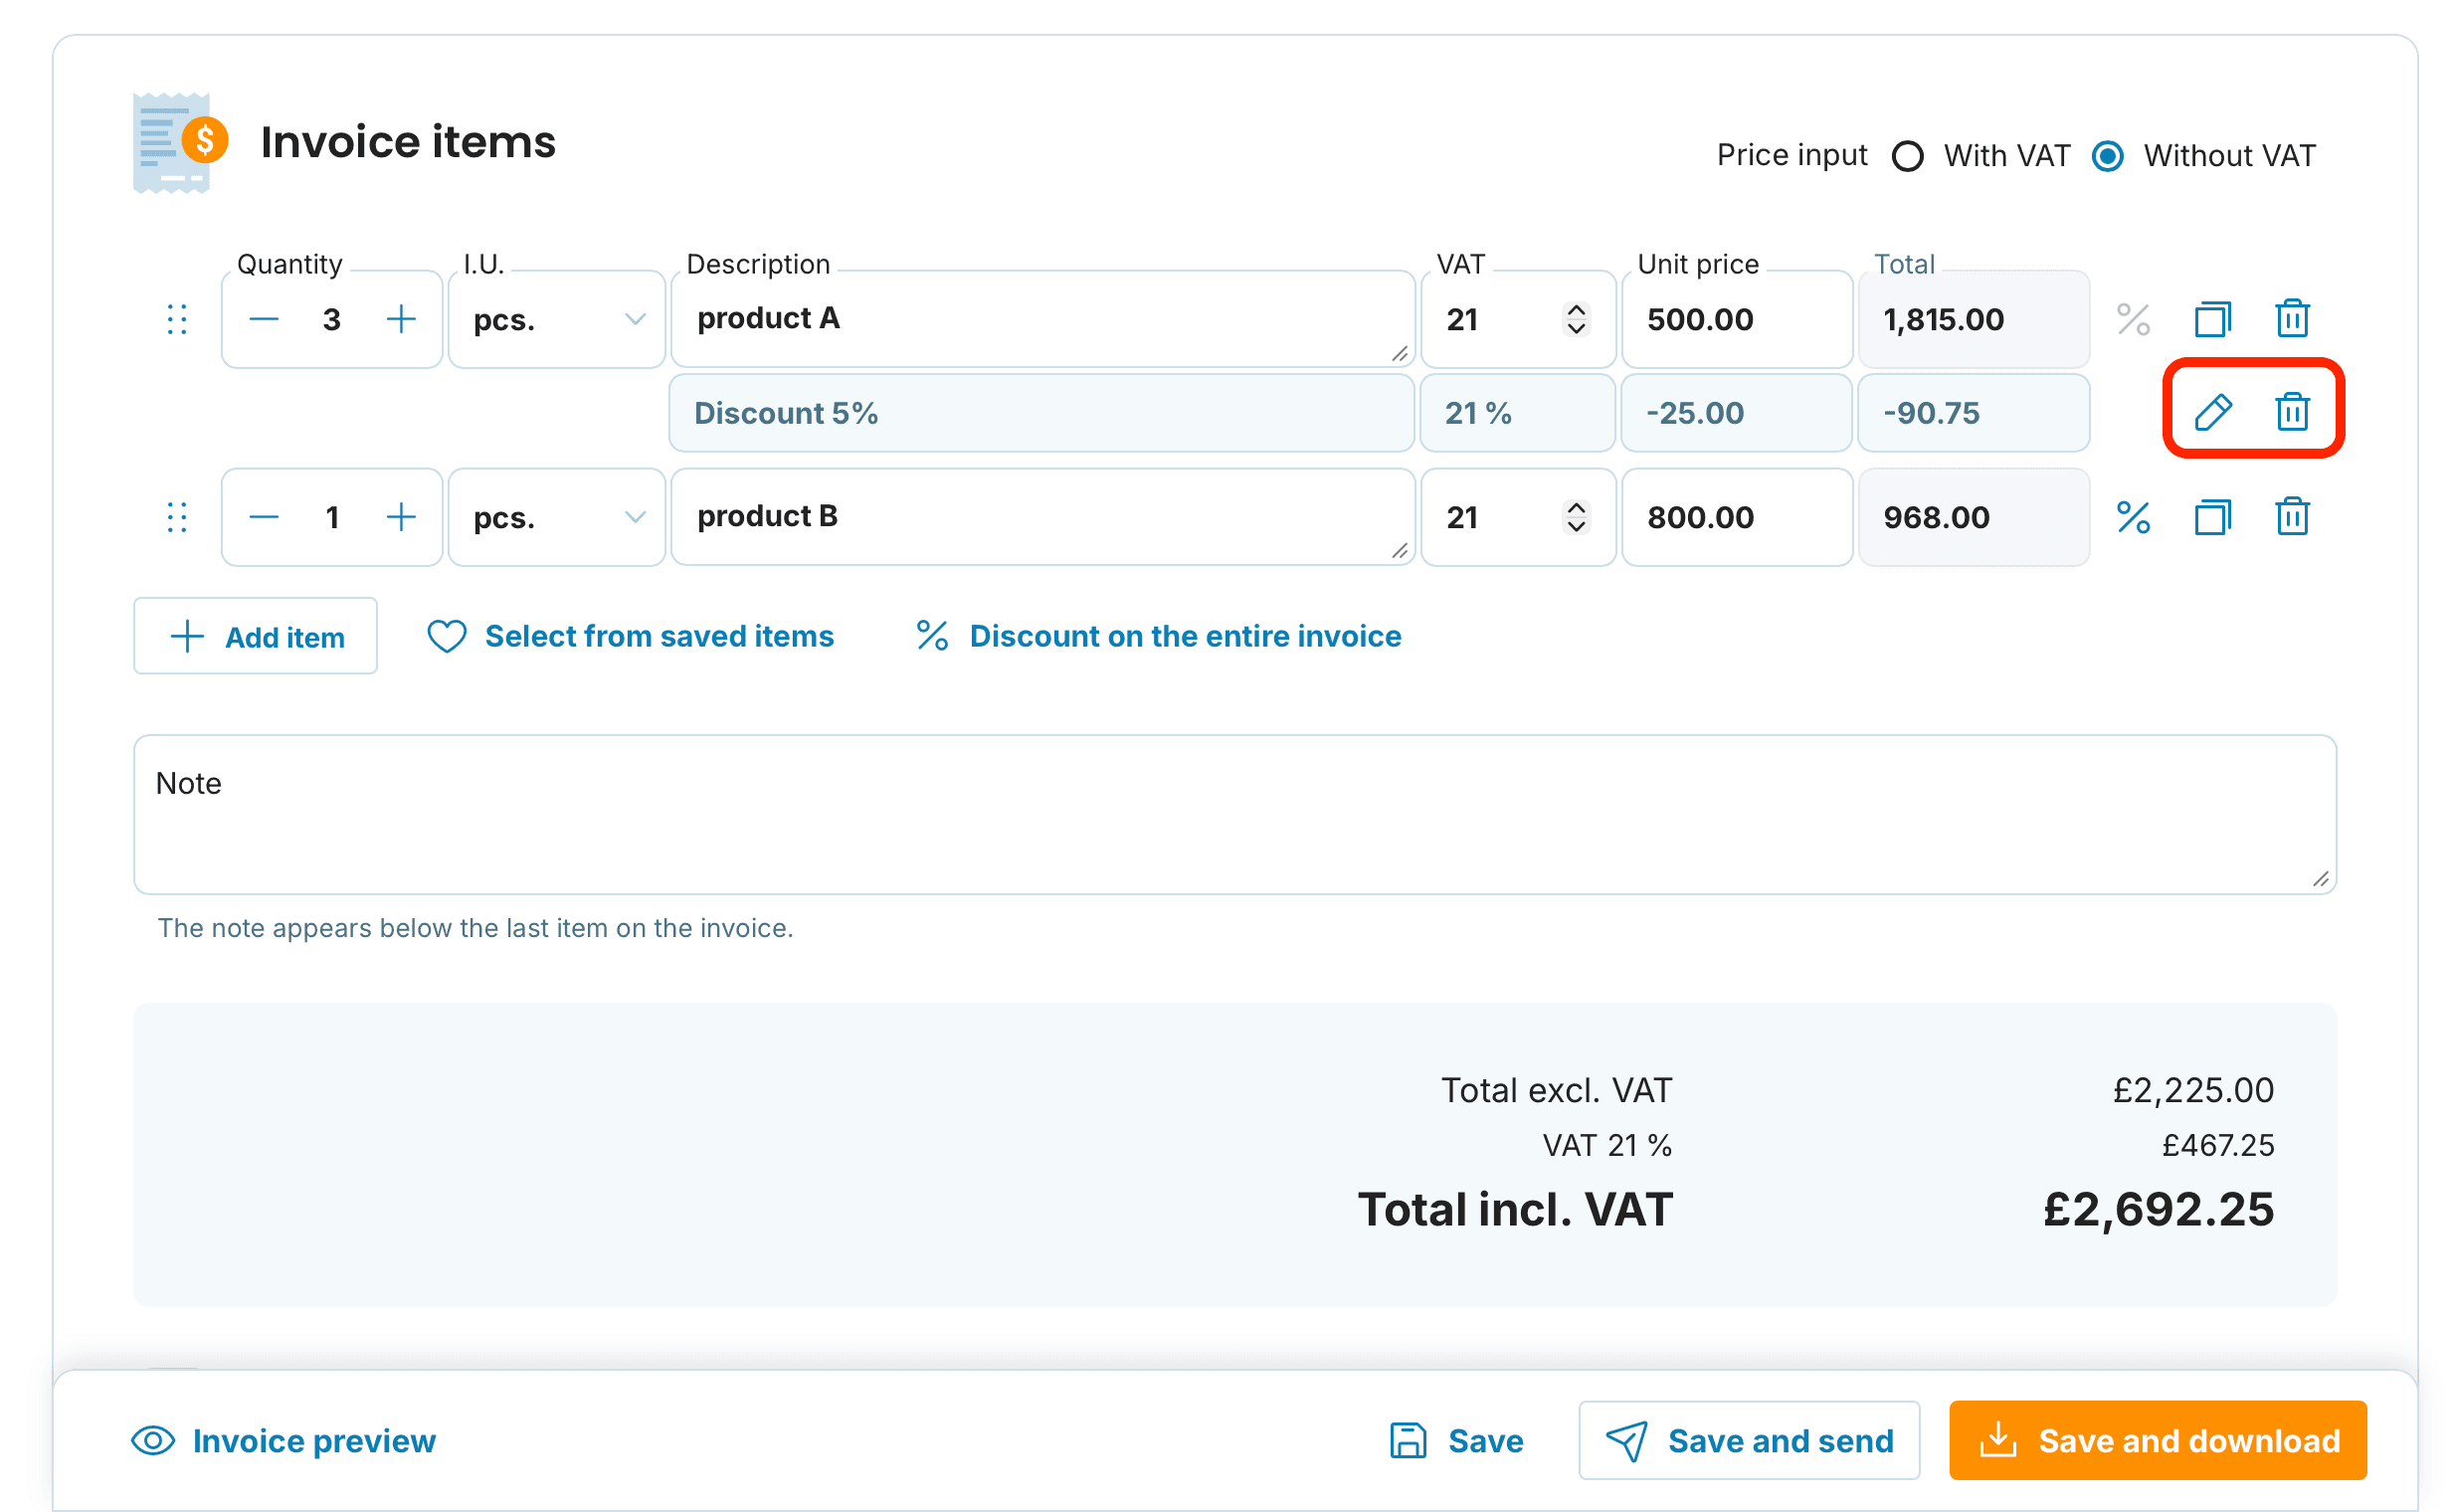The image size is (2451, 1512).
Task: Add a percent discount to product B
Action: coord(2133,517)
